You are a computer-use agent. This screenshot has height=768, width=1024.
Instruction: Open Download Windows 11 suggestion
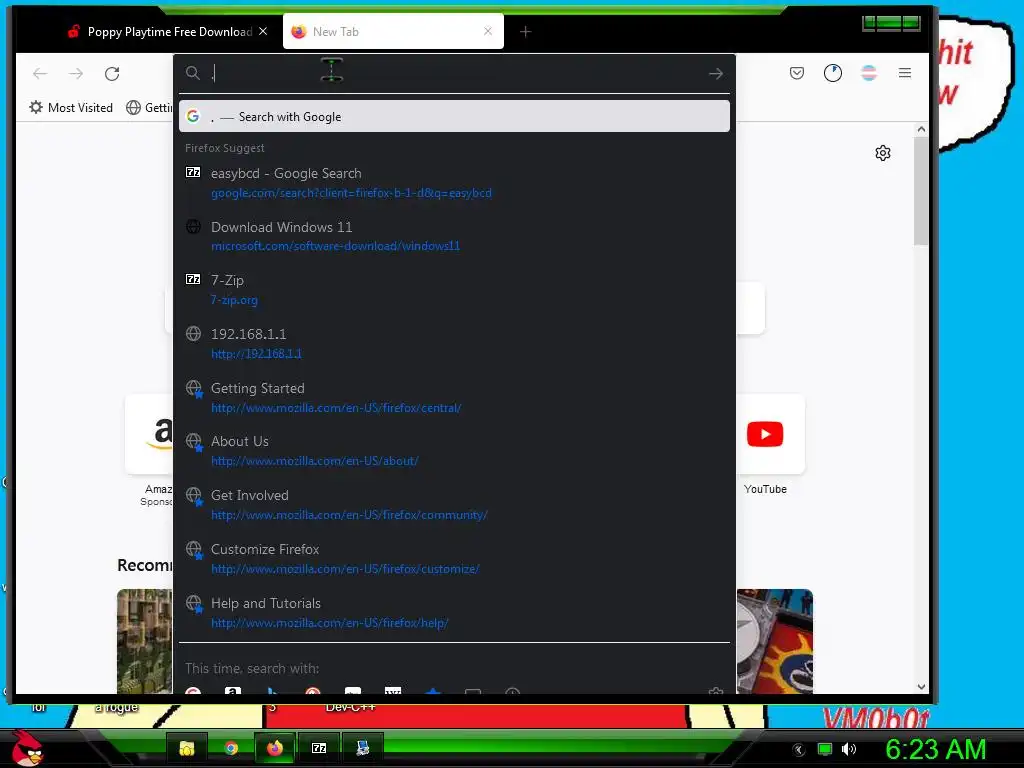[455, 236]
